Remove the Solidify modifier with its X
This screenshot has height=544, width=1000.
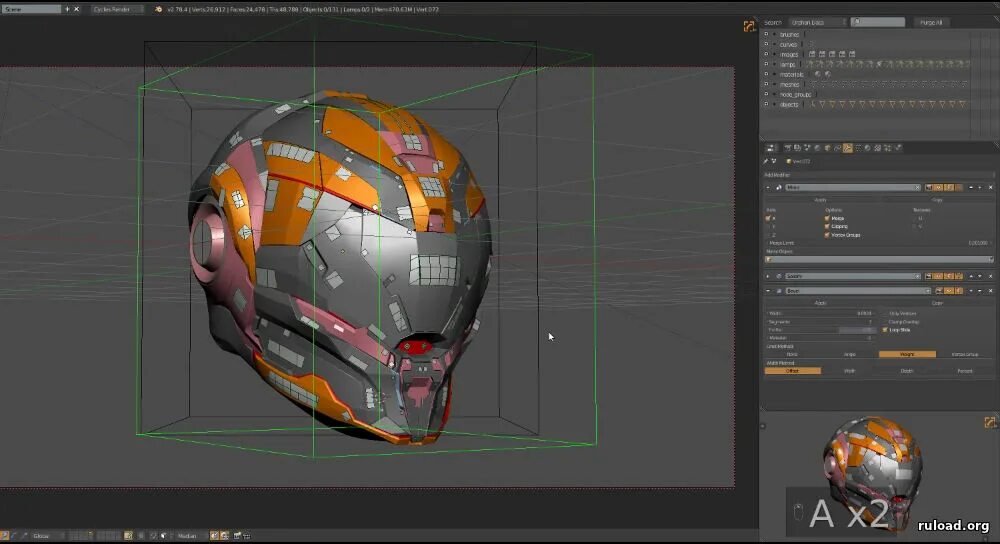(990, 276)
